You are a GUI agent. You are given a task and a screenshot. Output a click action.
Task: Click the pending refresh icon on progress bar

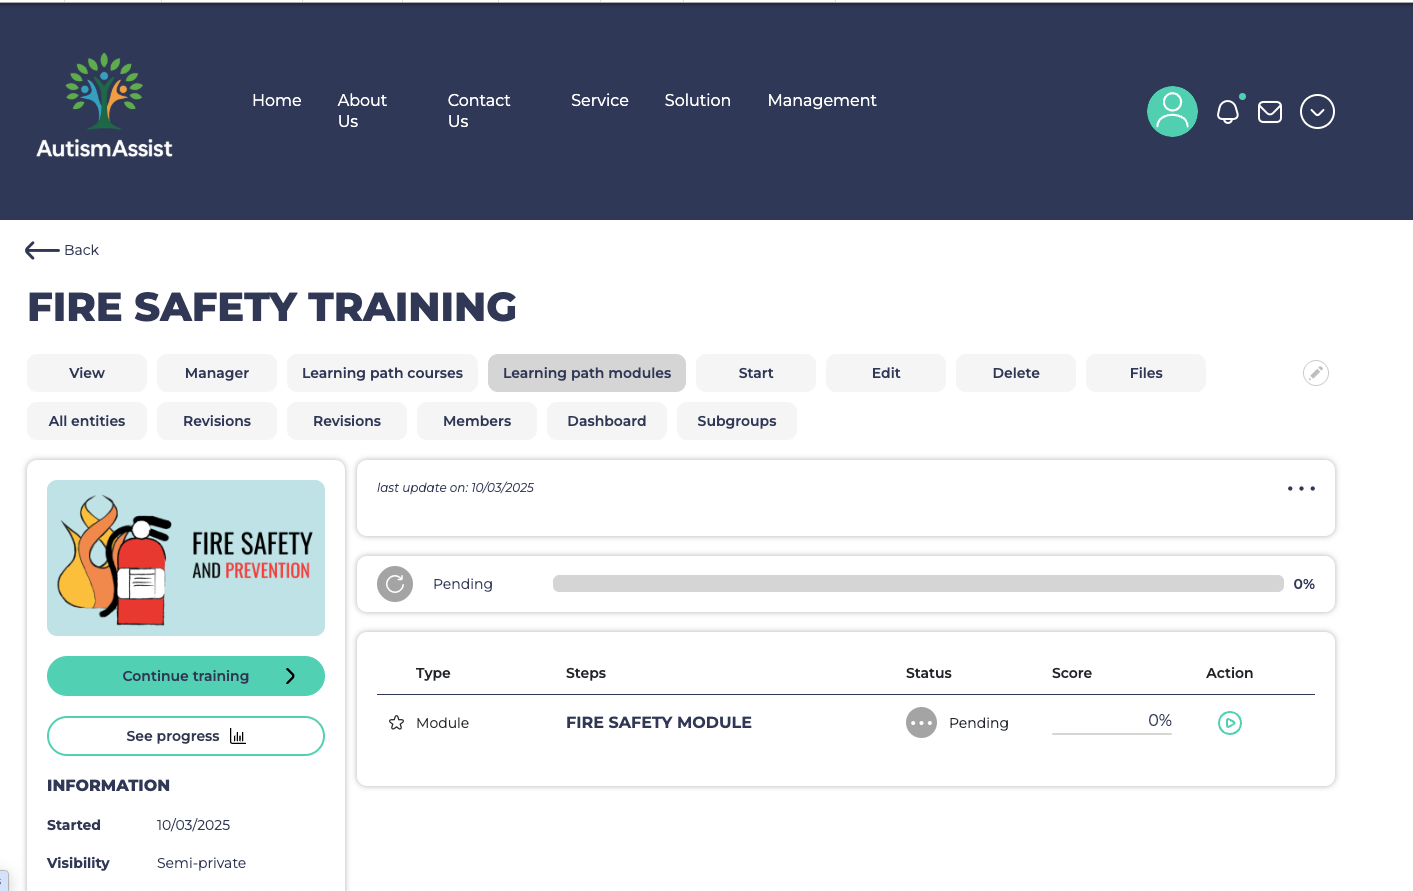coord(394,583)
